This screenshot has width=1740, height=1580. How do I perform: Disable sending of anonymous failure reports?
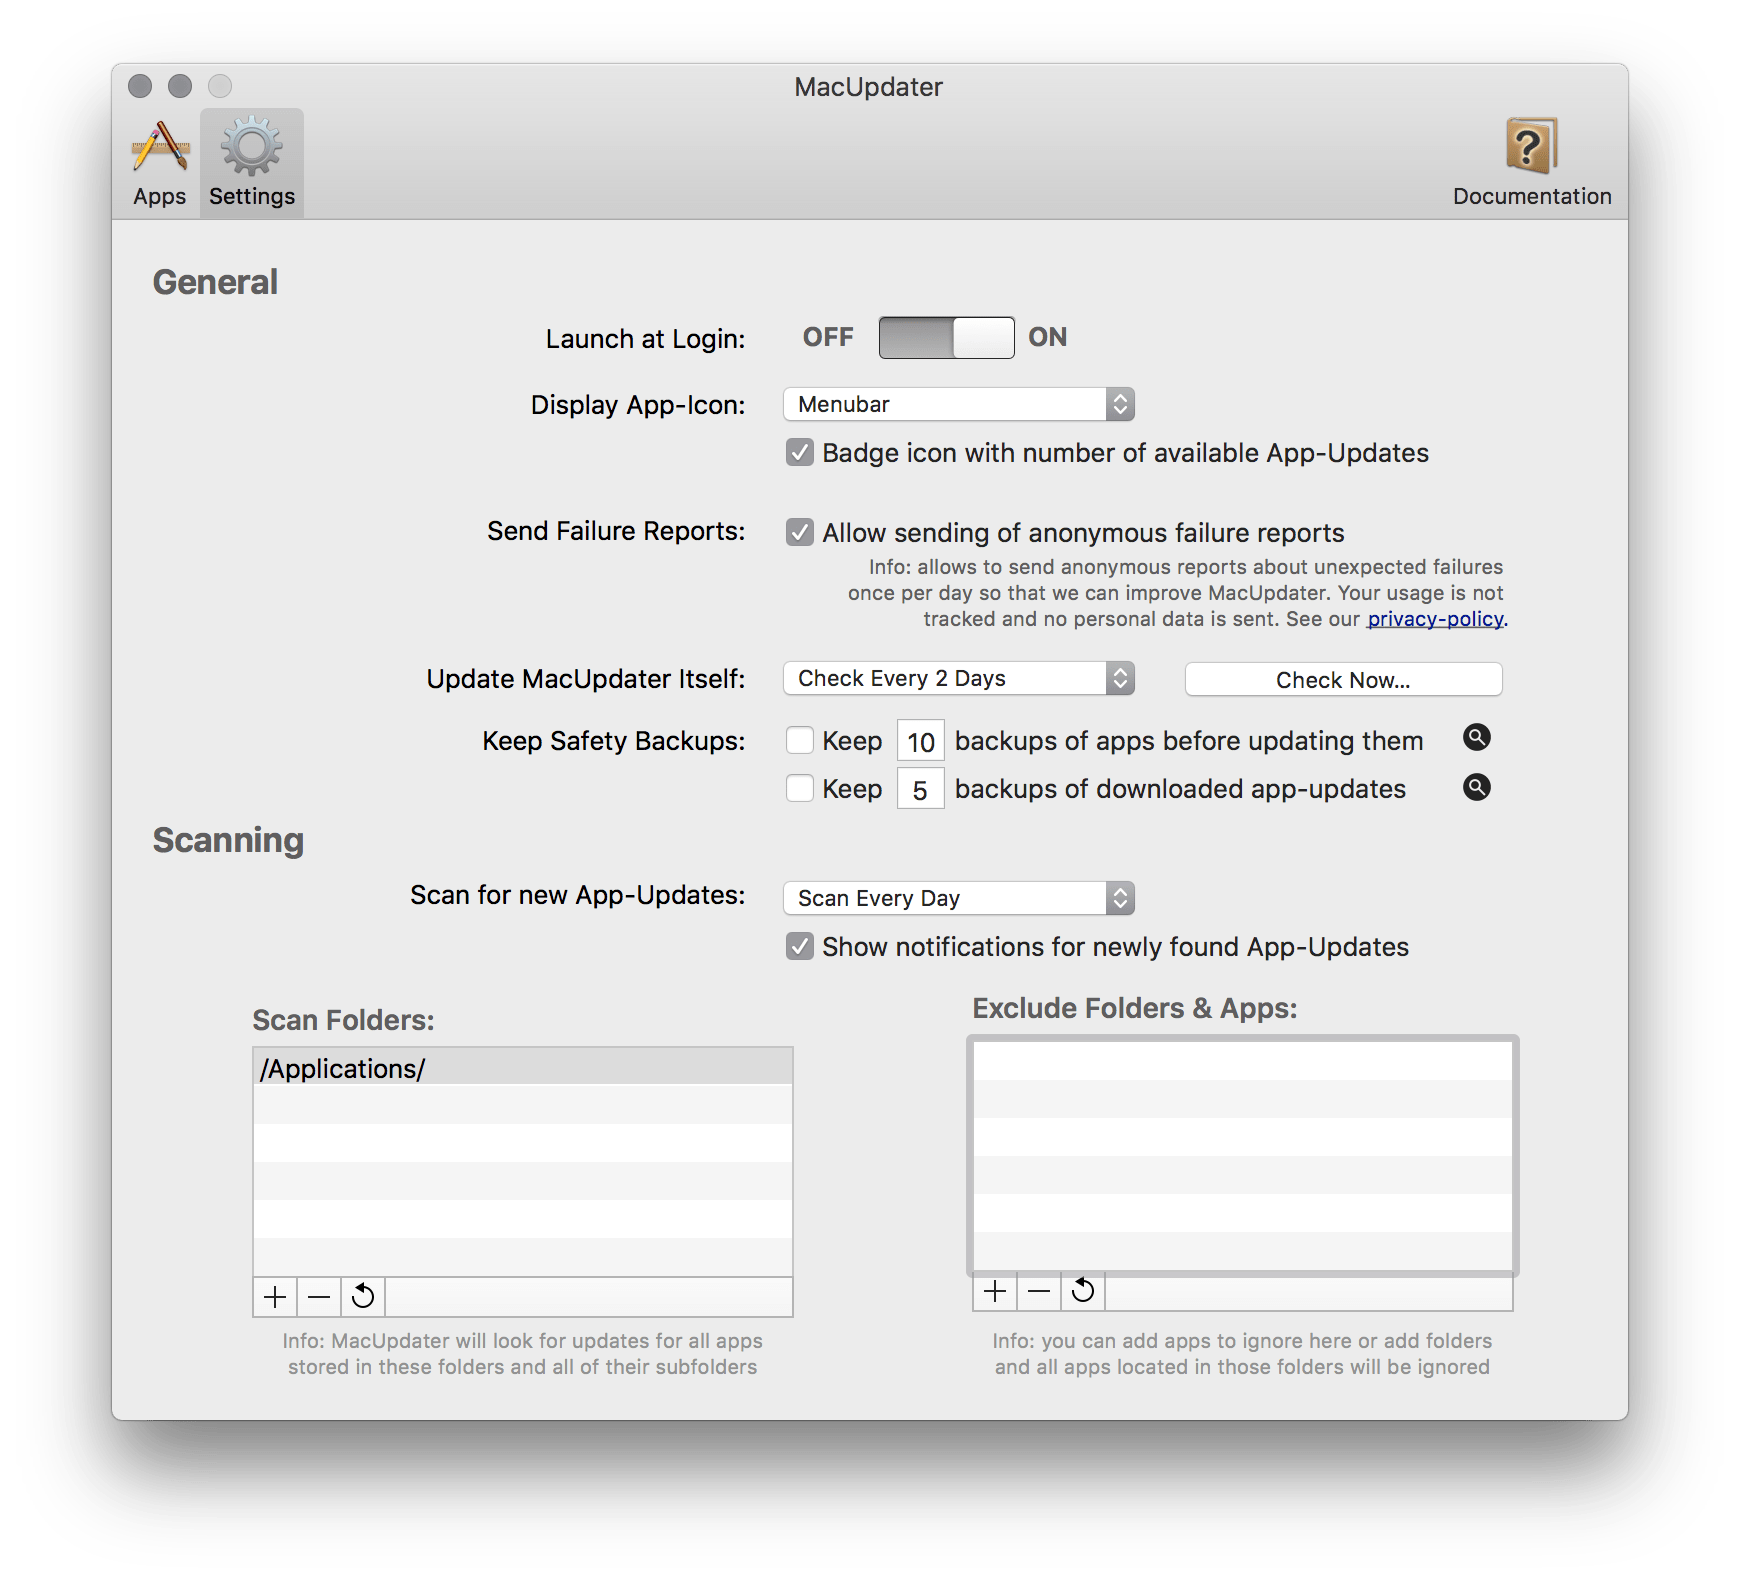pos(799,532)
